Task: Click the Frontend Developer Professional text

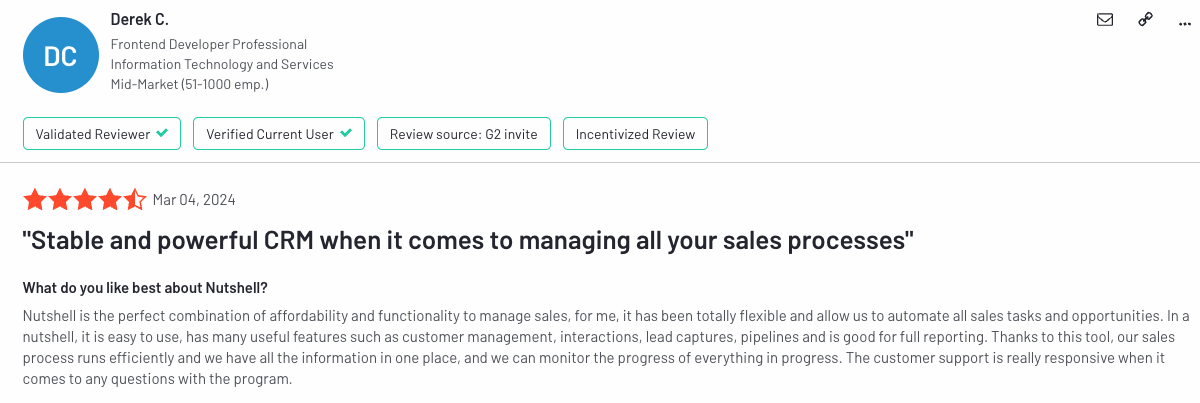Action: coord(208,44)
